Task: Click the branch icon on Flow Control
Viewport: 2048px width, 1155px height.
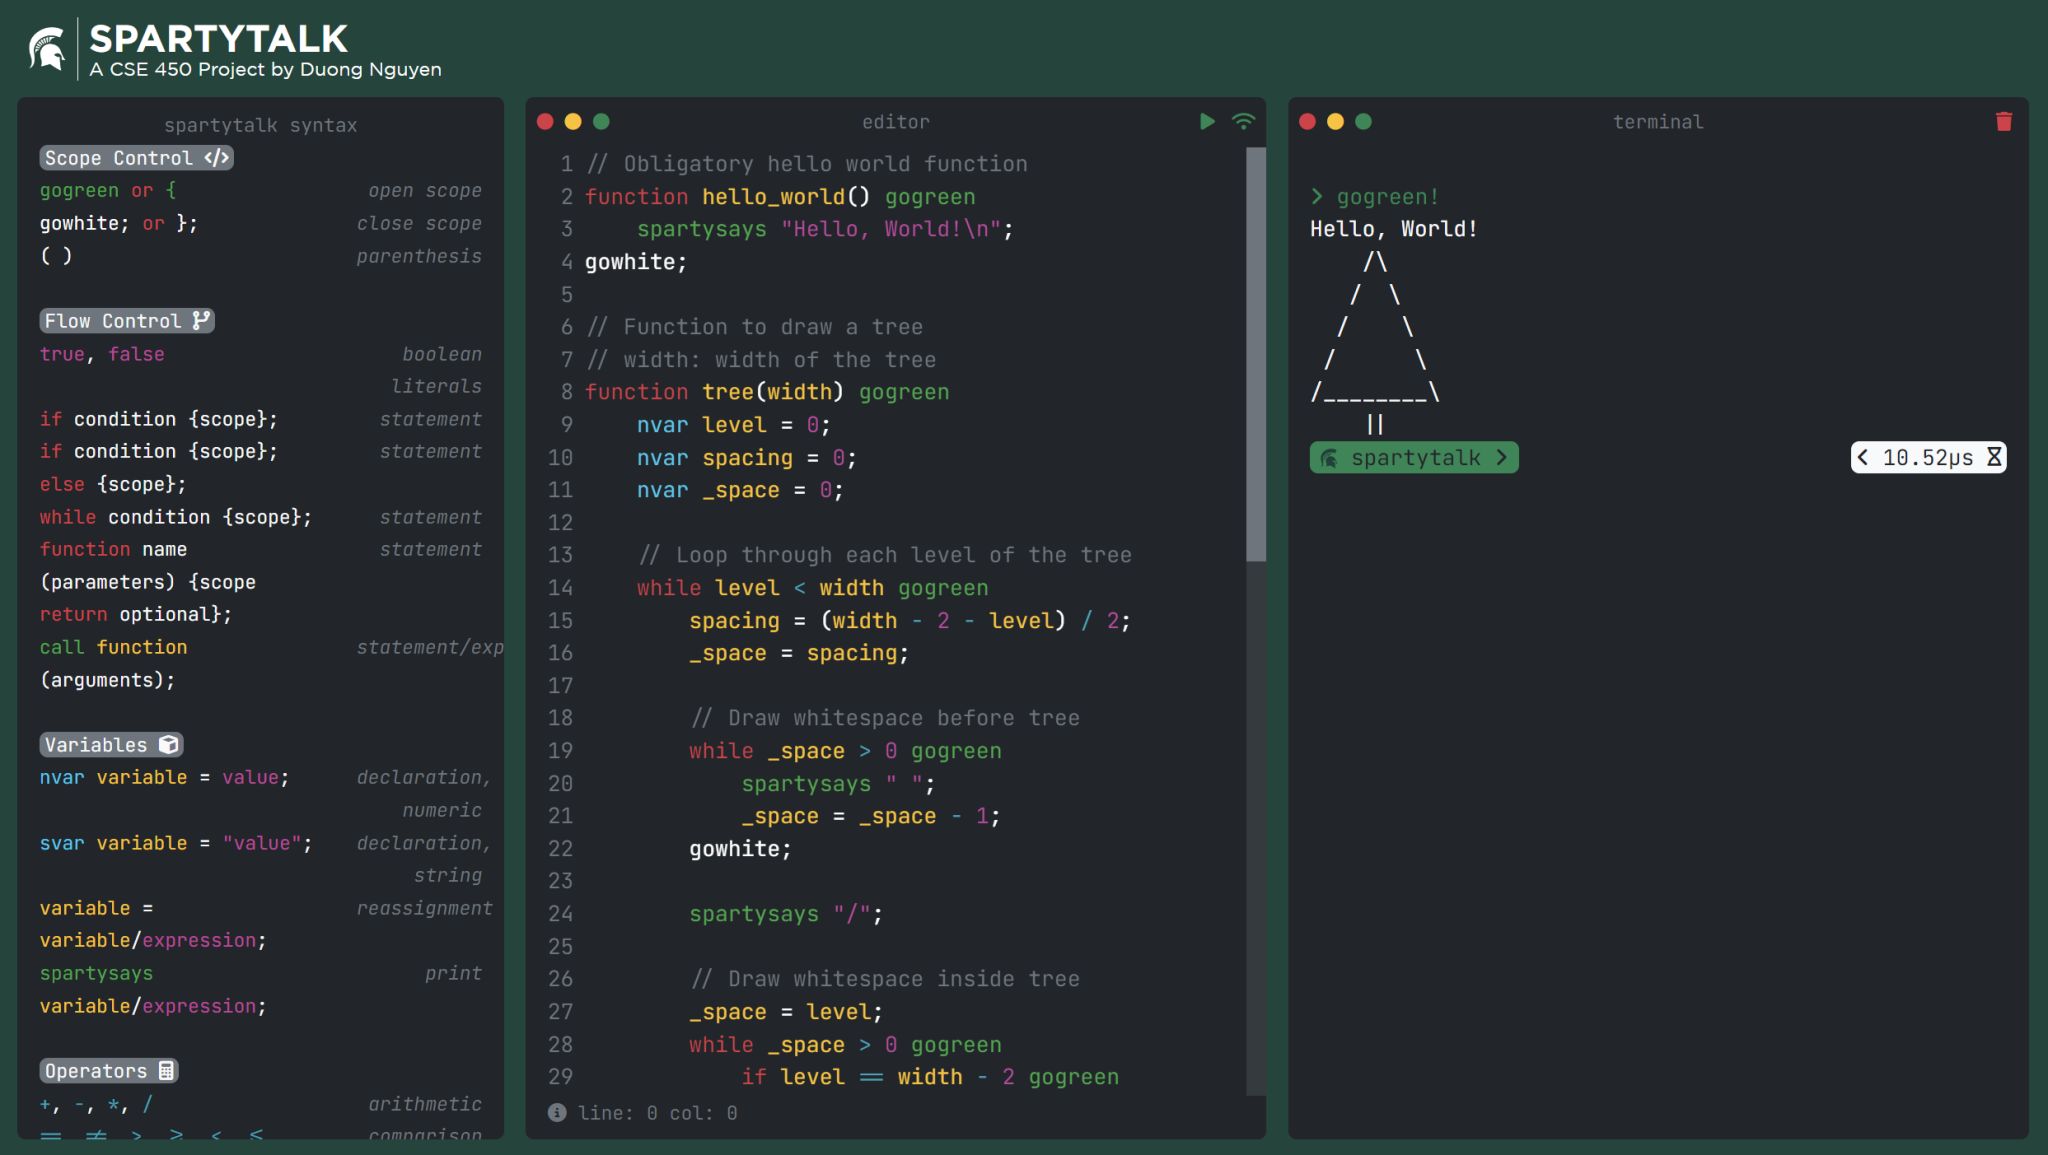Action: click(x=201, y=320)
